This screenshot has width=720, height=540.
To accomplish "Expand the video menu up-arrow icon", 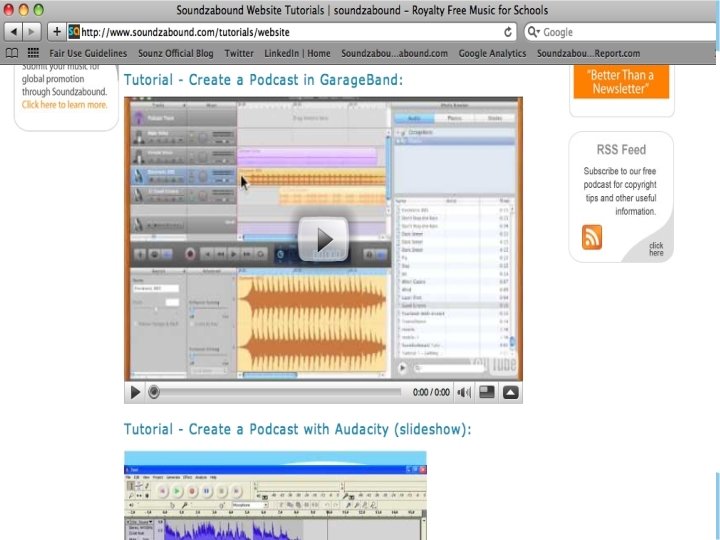I will [511, 392].
